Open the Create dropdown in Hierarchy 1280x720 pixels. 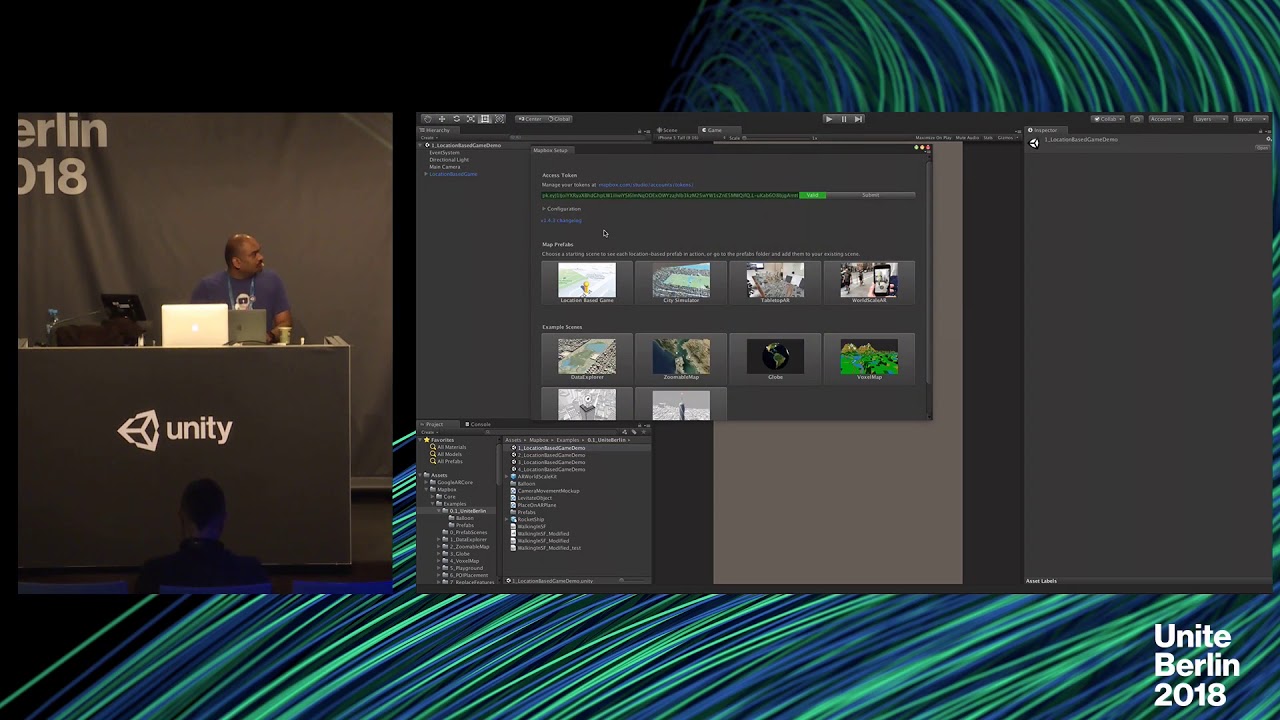428,138
